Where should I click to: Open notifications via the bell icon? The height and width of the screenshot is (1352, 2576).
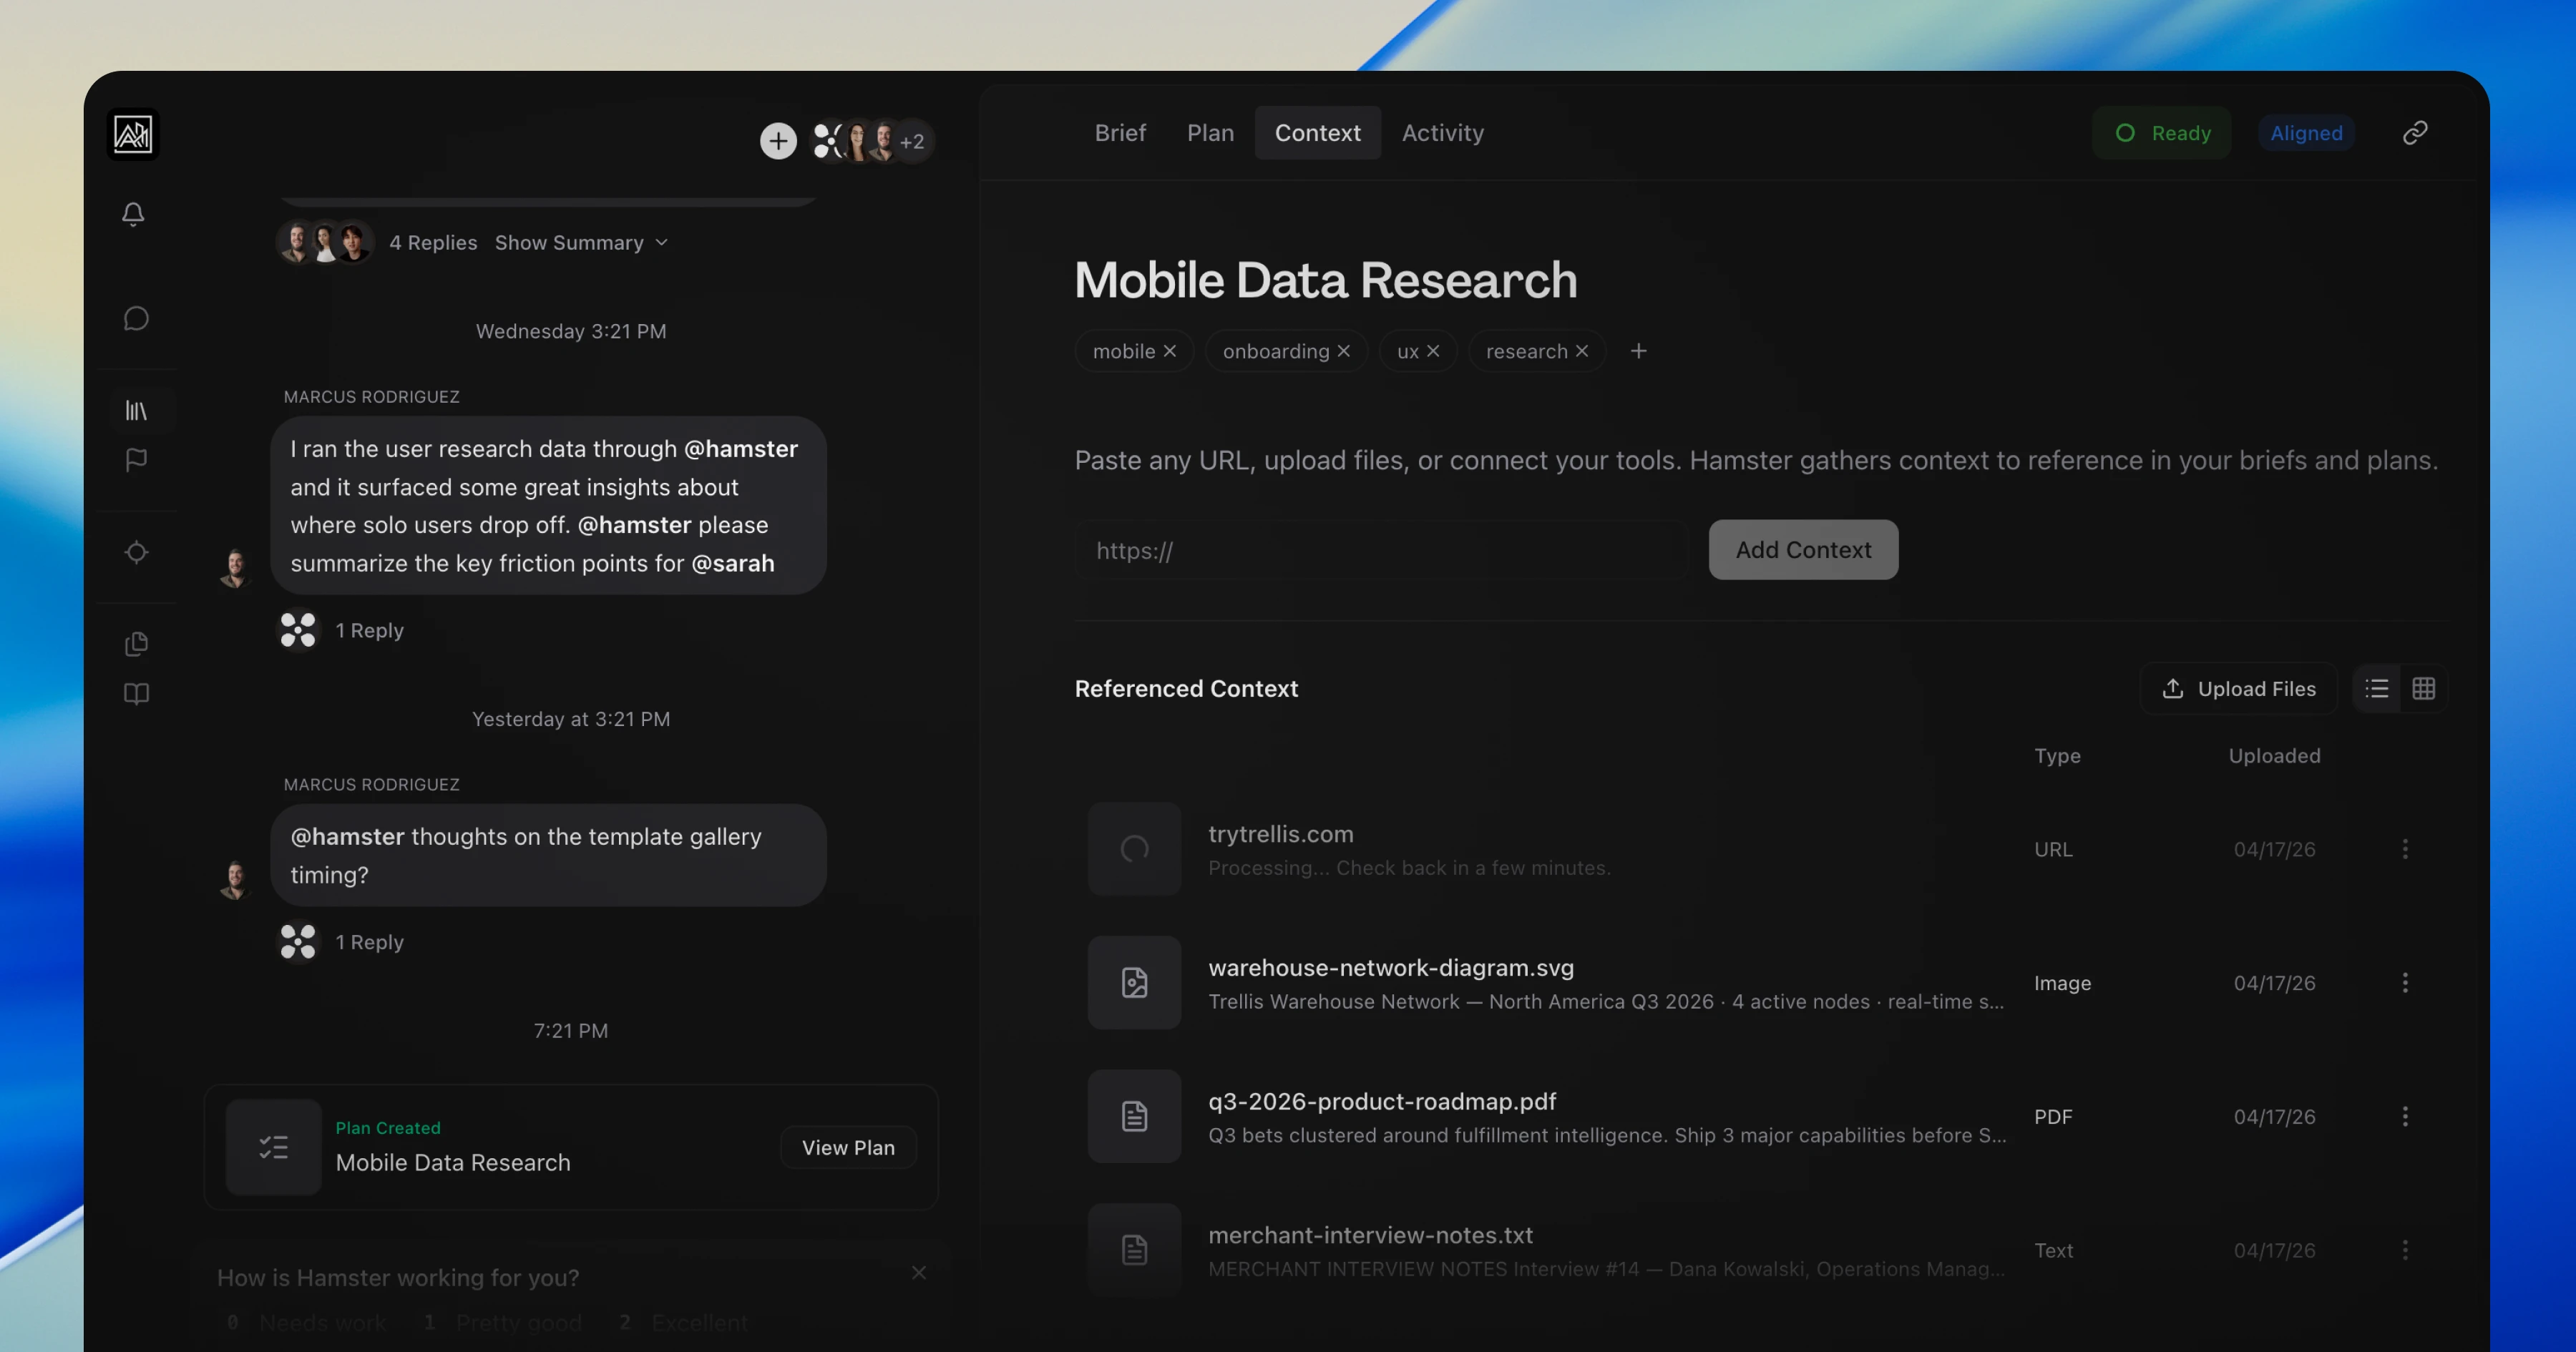(x=134, y=213)
